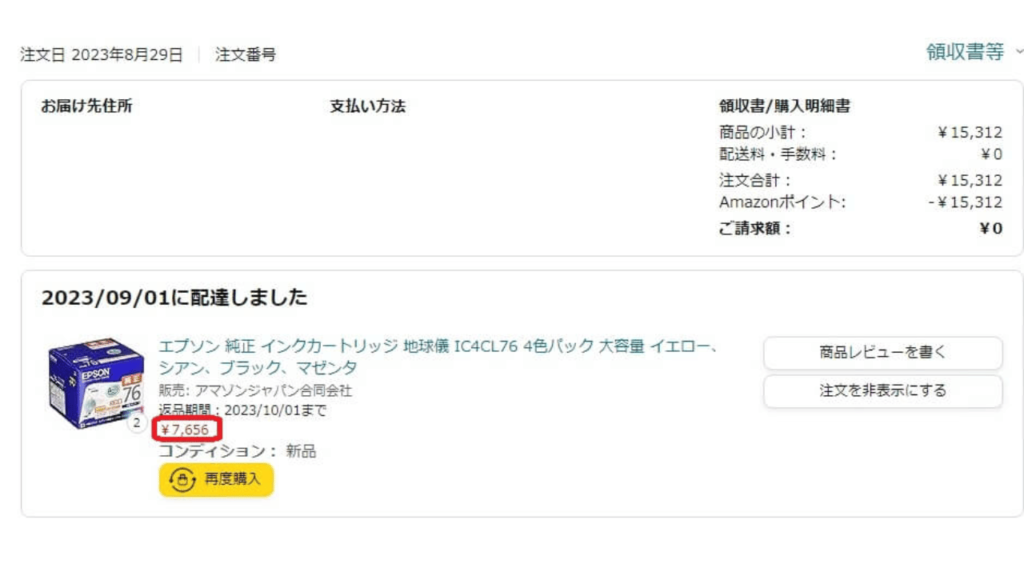Click the order date 2023年8月29日

point(127,55)
